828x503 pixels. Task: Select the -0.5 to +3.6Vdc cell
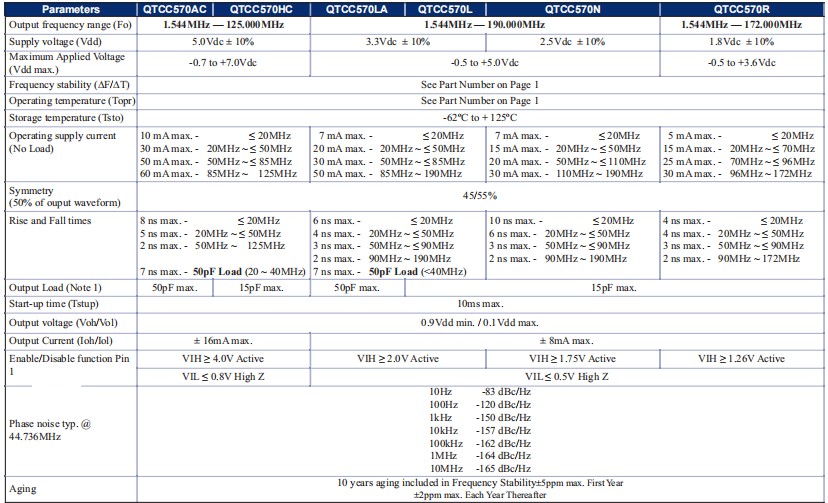[743, 63]
